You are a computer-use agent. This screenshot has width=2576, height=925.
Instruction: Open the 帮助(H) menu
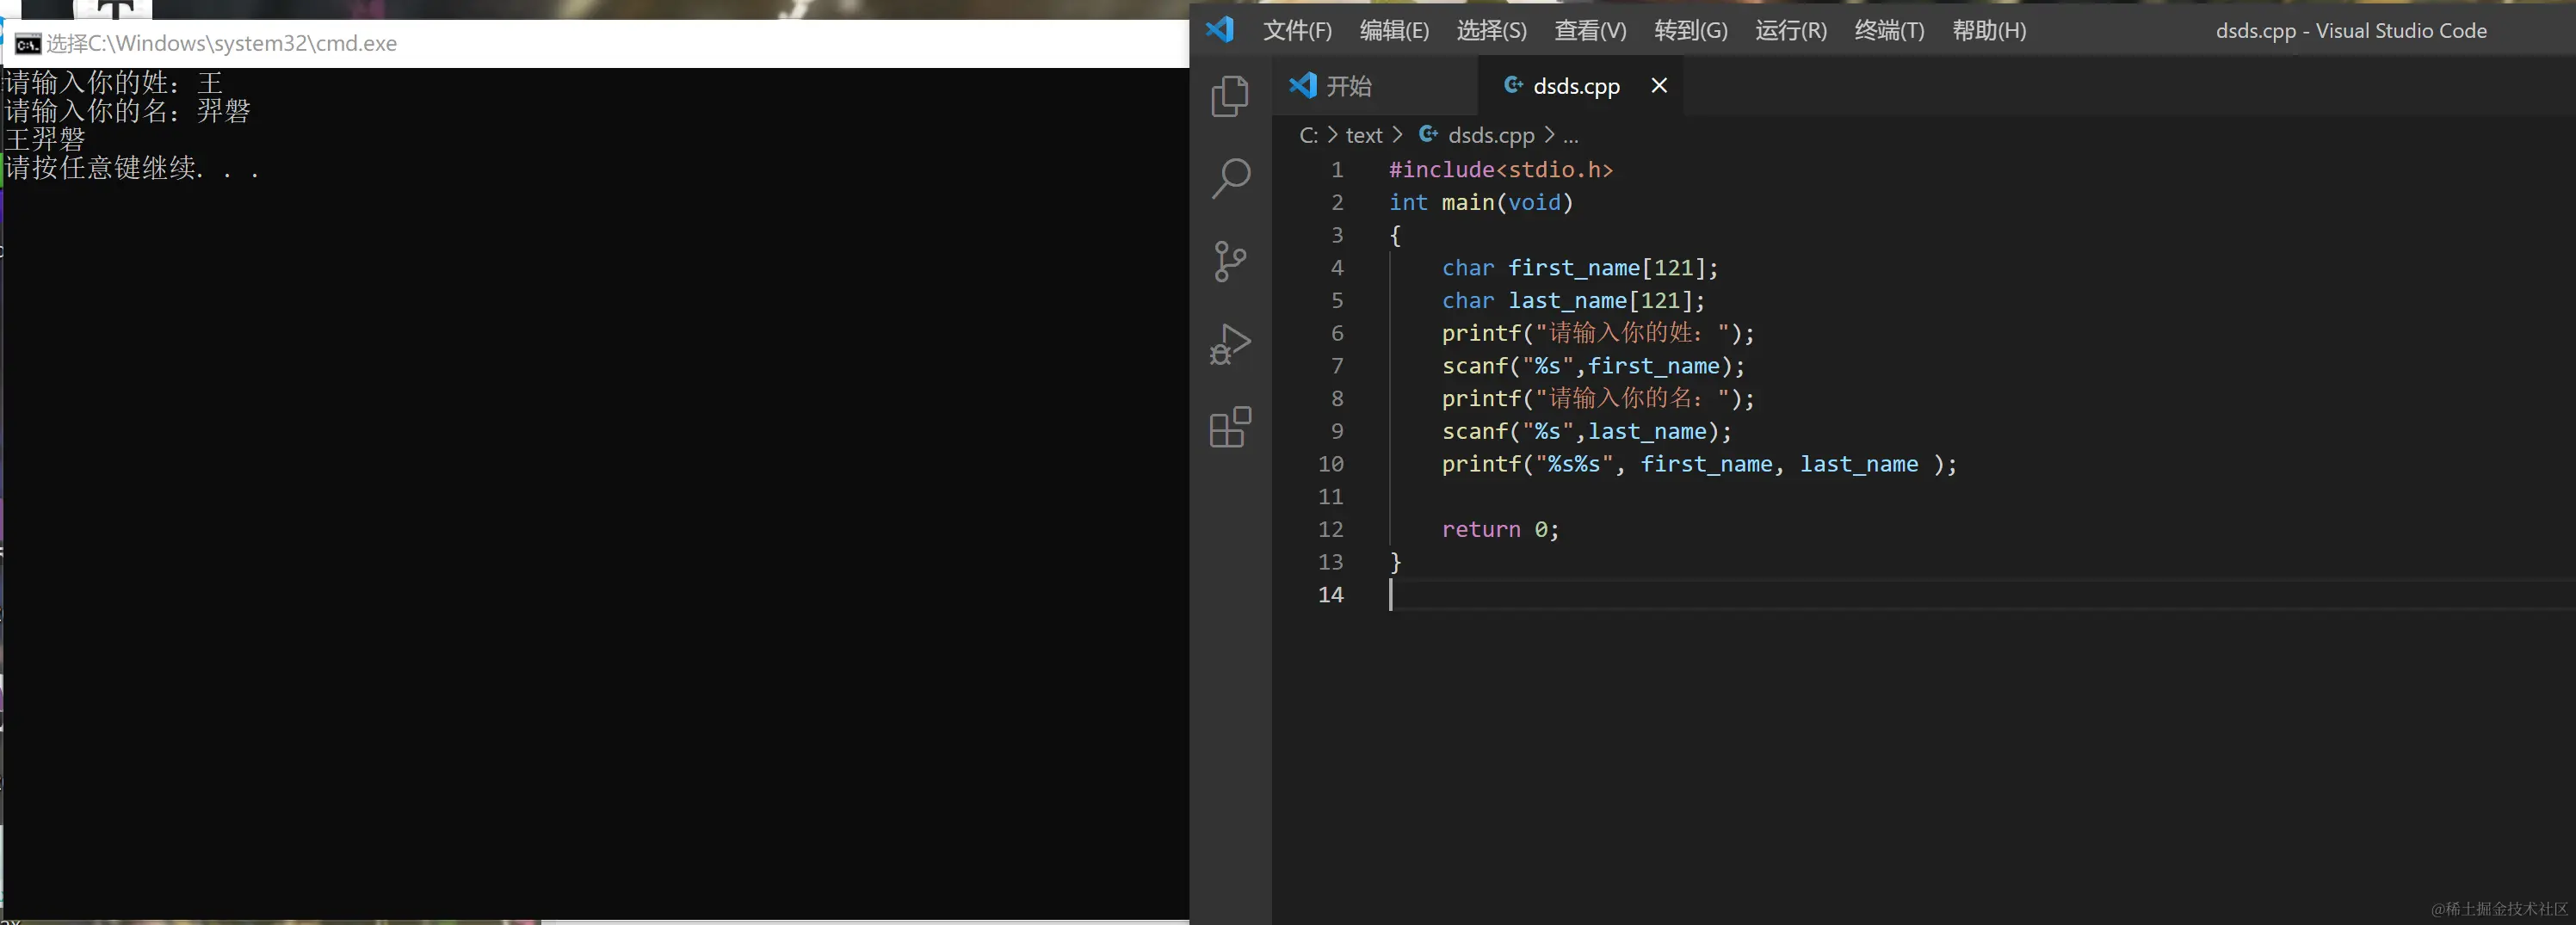[1989, 30]
